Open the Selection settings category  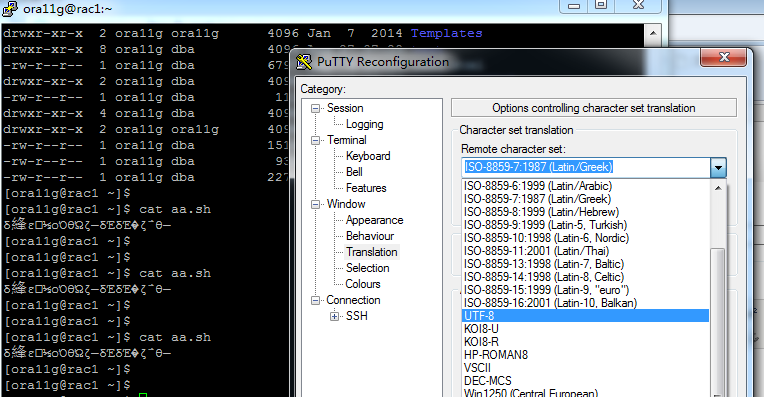[367, 268]
